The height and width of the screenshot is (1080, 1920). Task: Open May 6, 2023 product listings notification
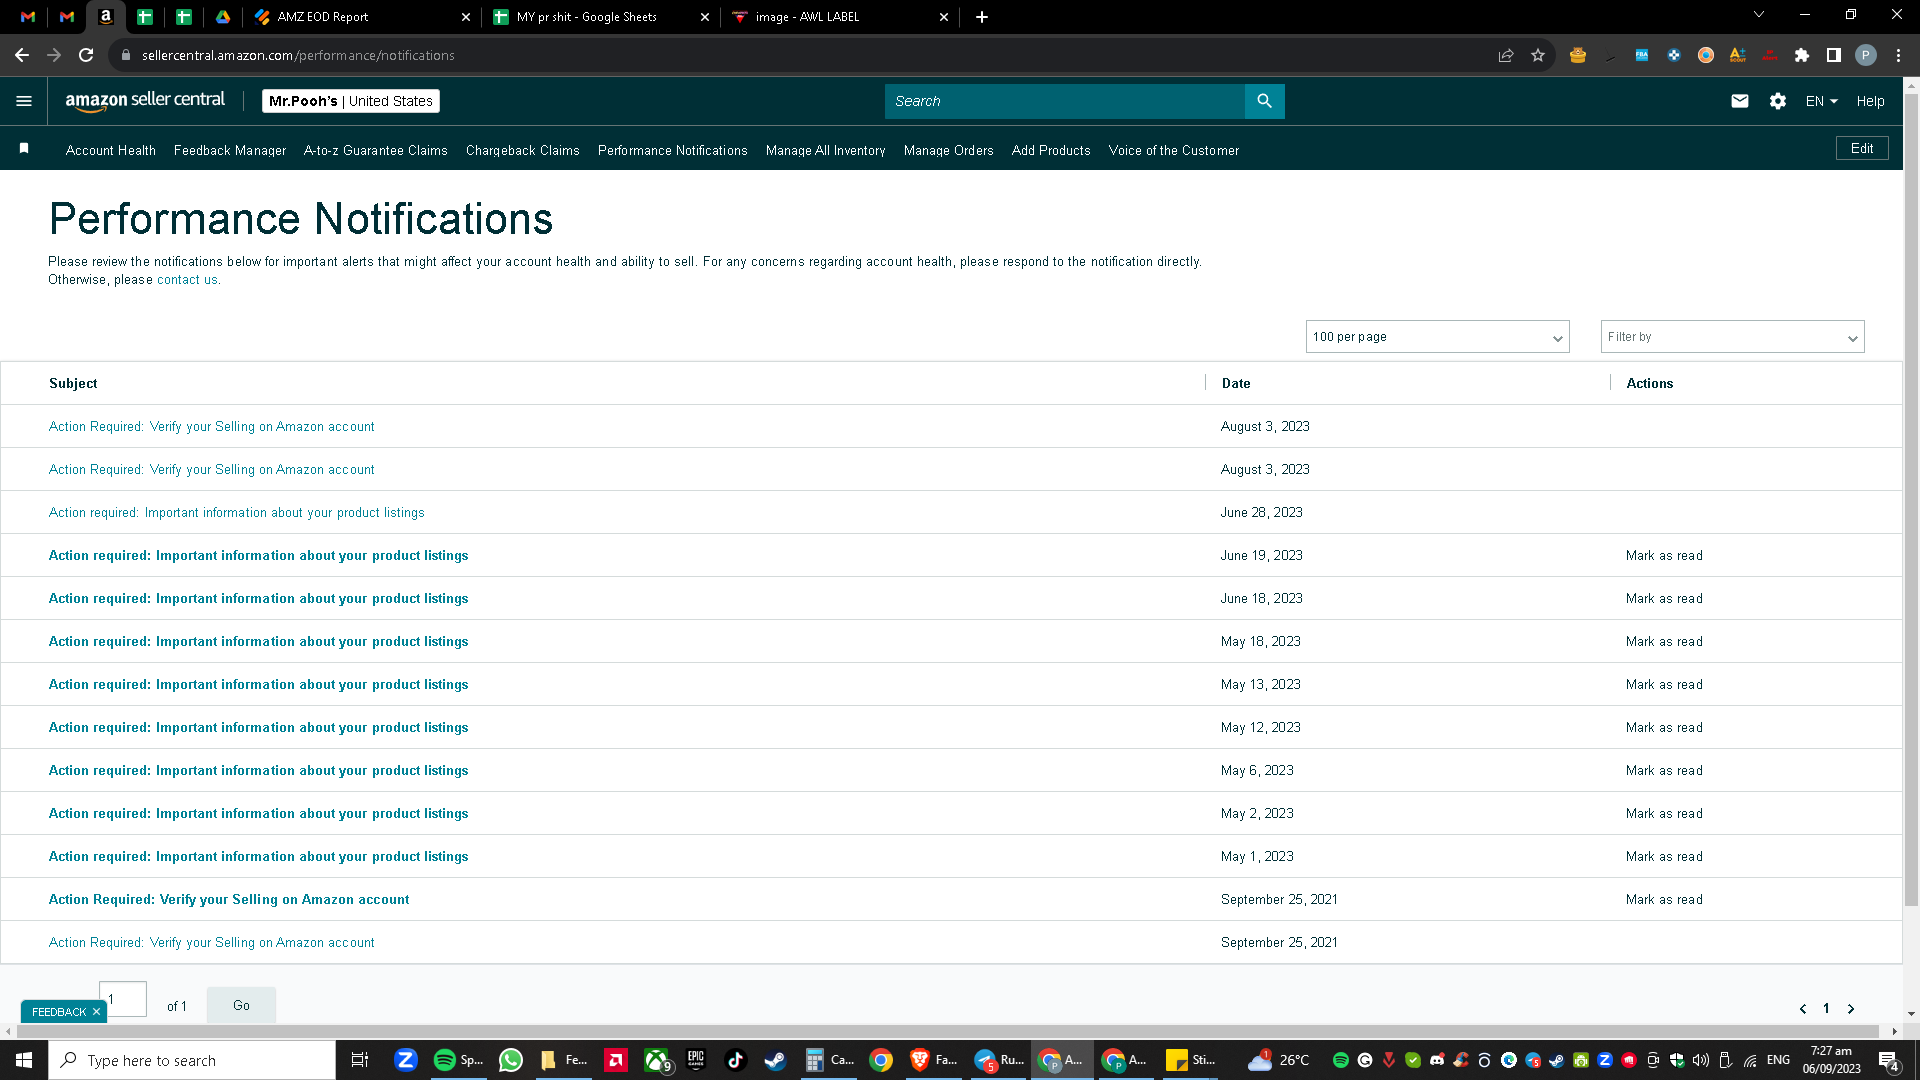259,770
